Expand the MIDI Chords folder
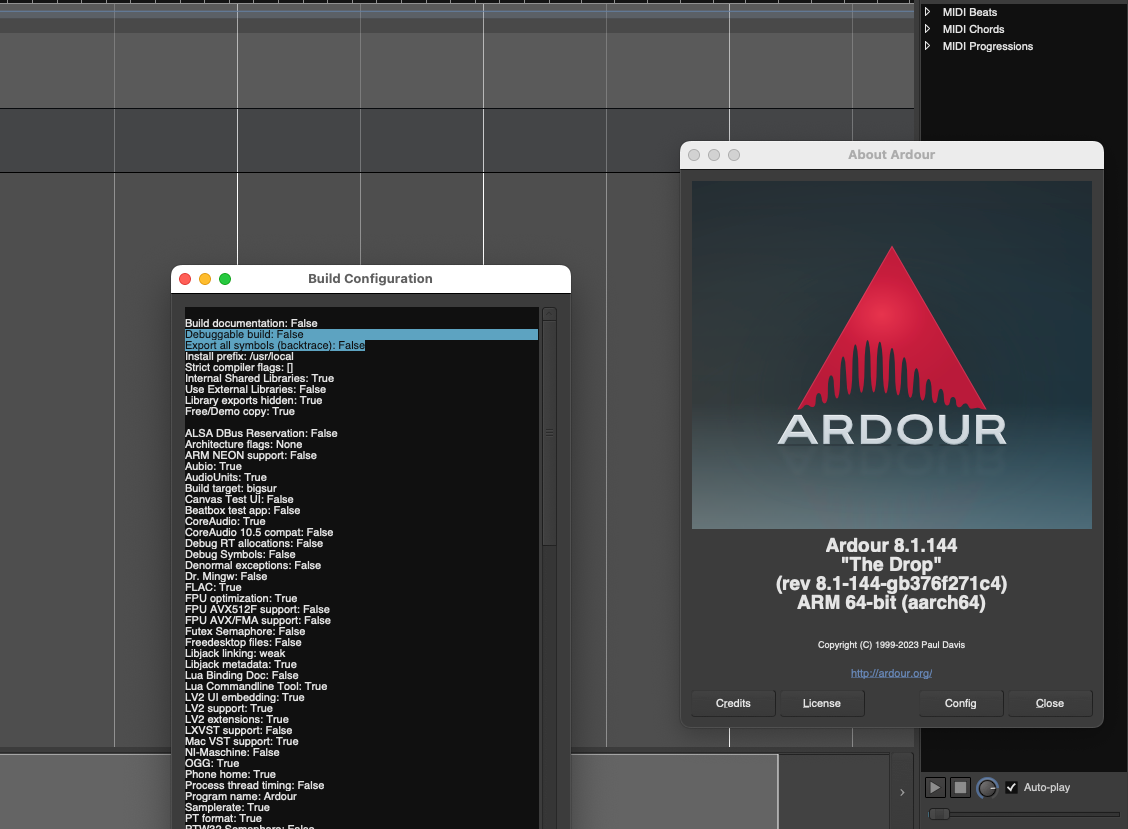This screenshot has width=1128, height=829. point(927,29)
